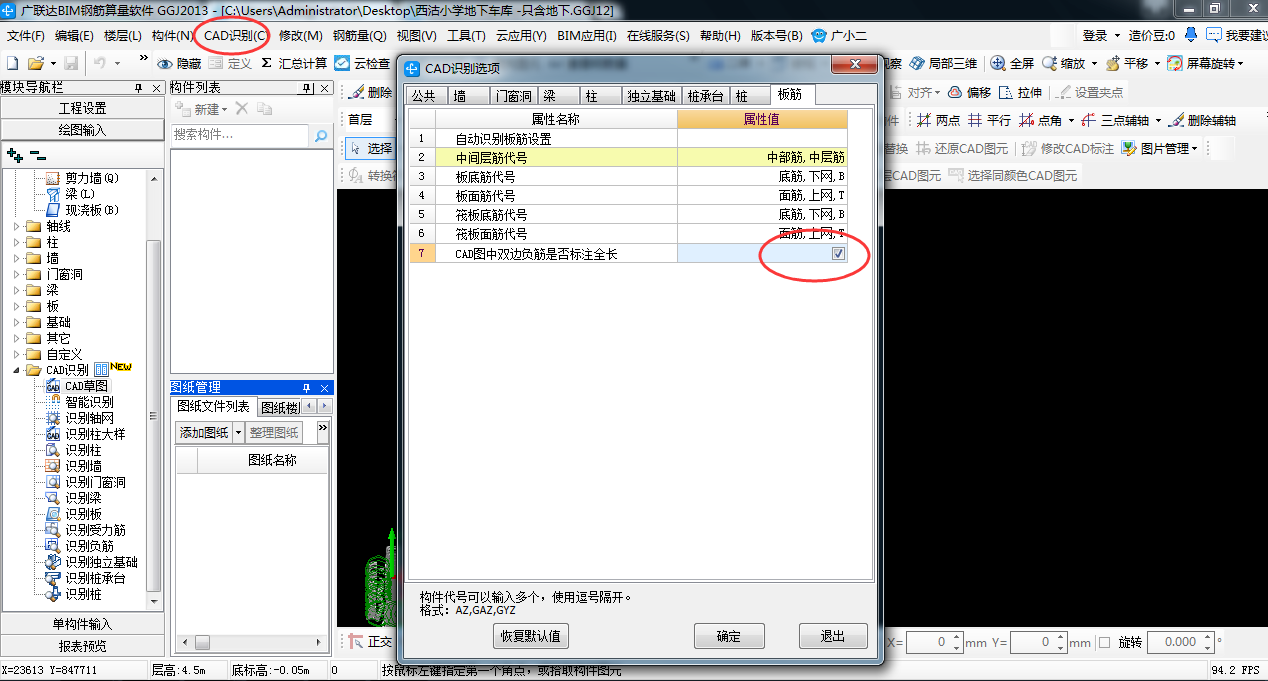Click the 删除辅轴 tool
1268x681 pixels.
pos(1202,120)
